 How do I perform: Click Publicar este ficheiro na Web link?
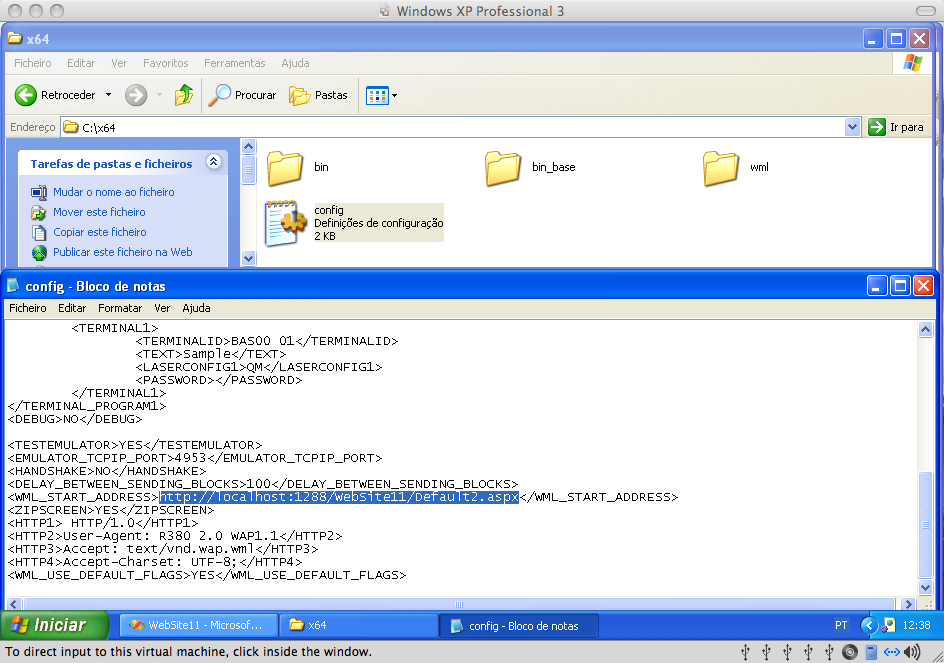(123, 252)
